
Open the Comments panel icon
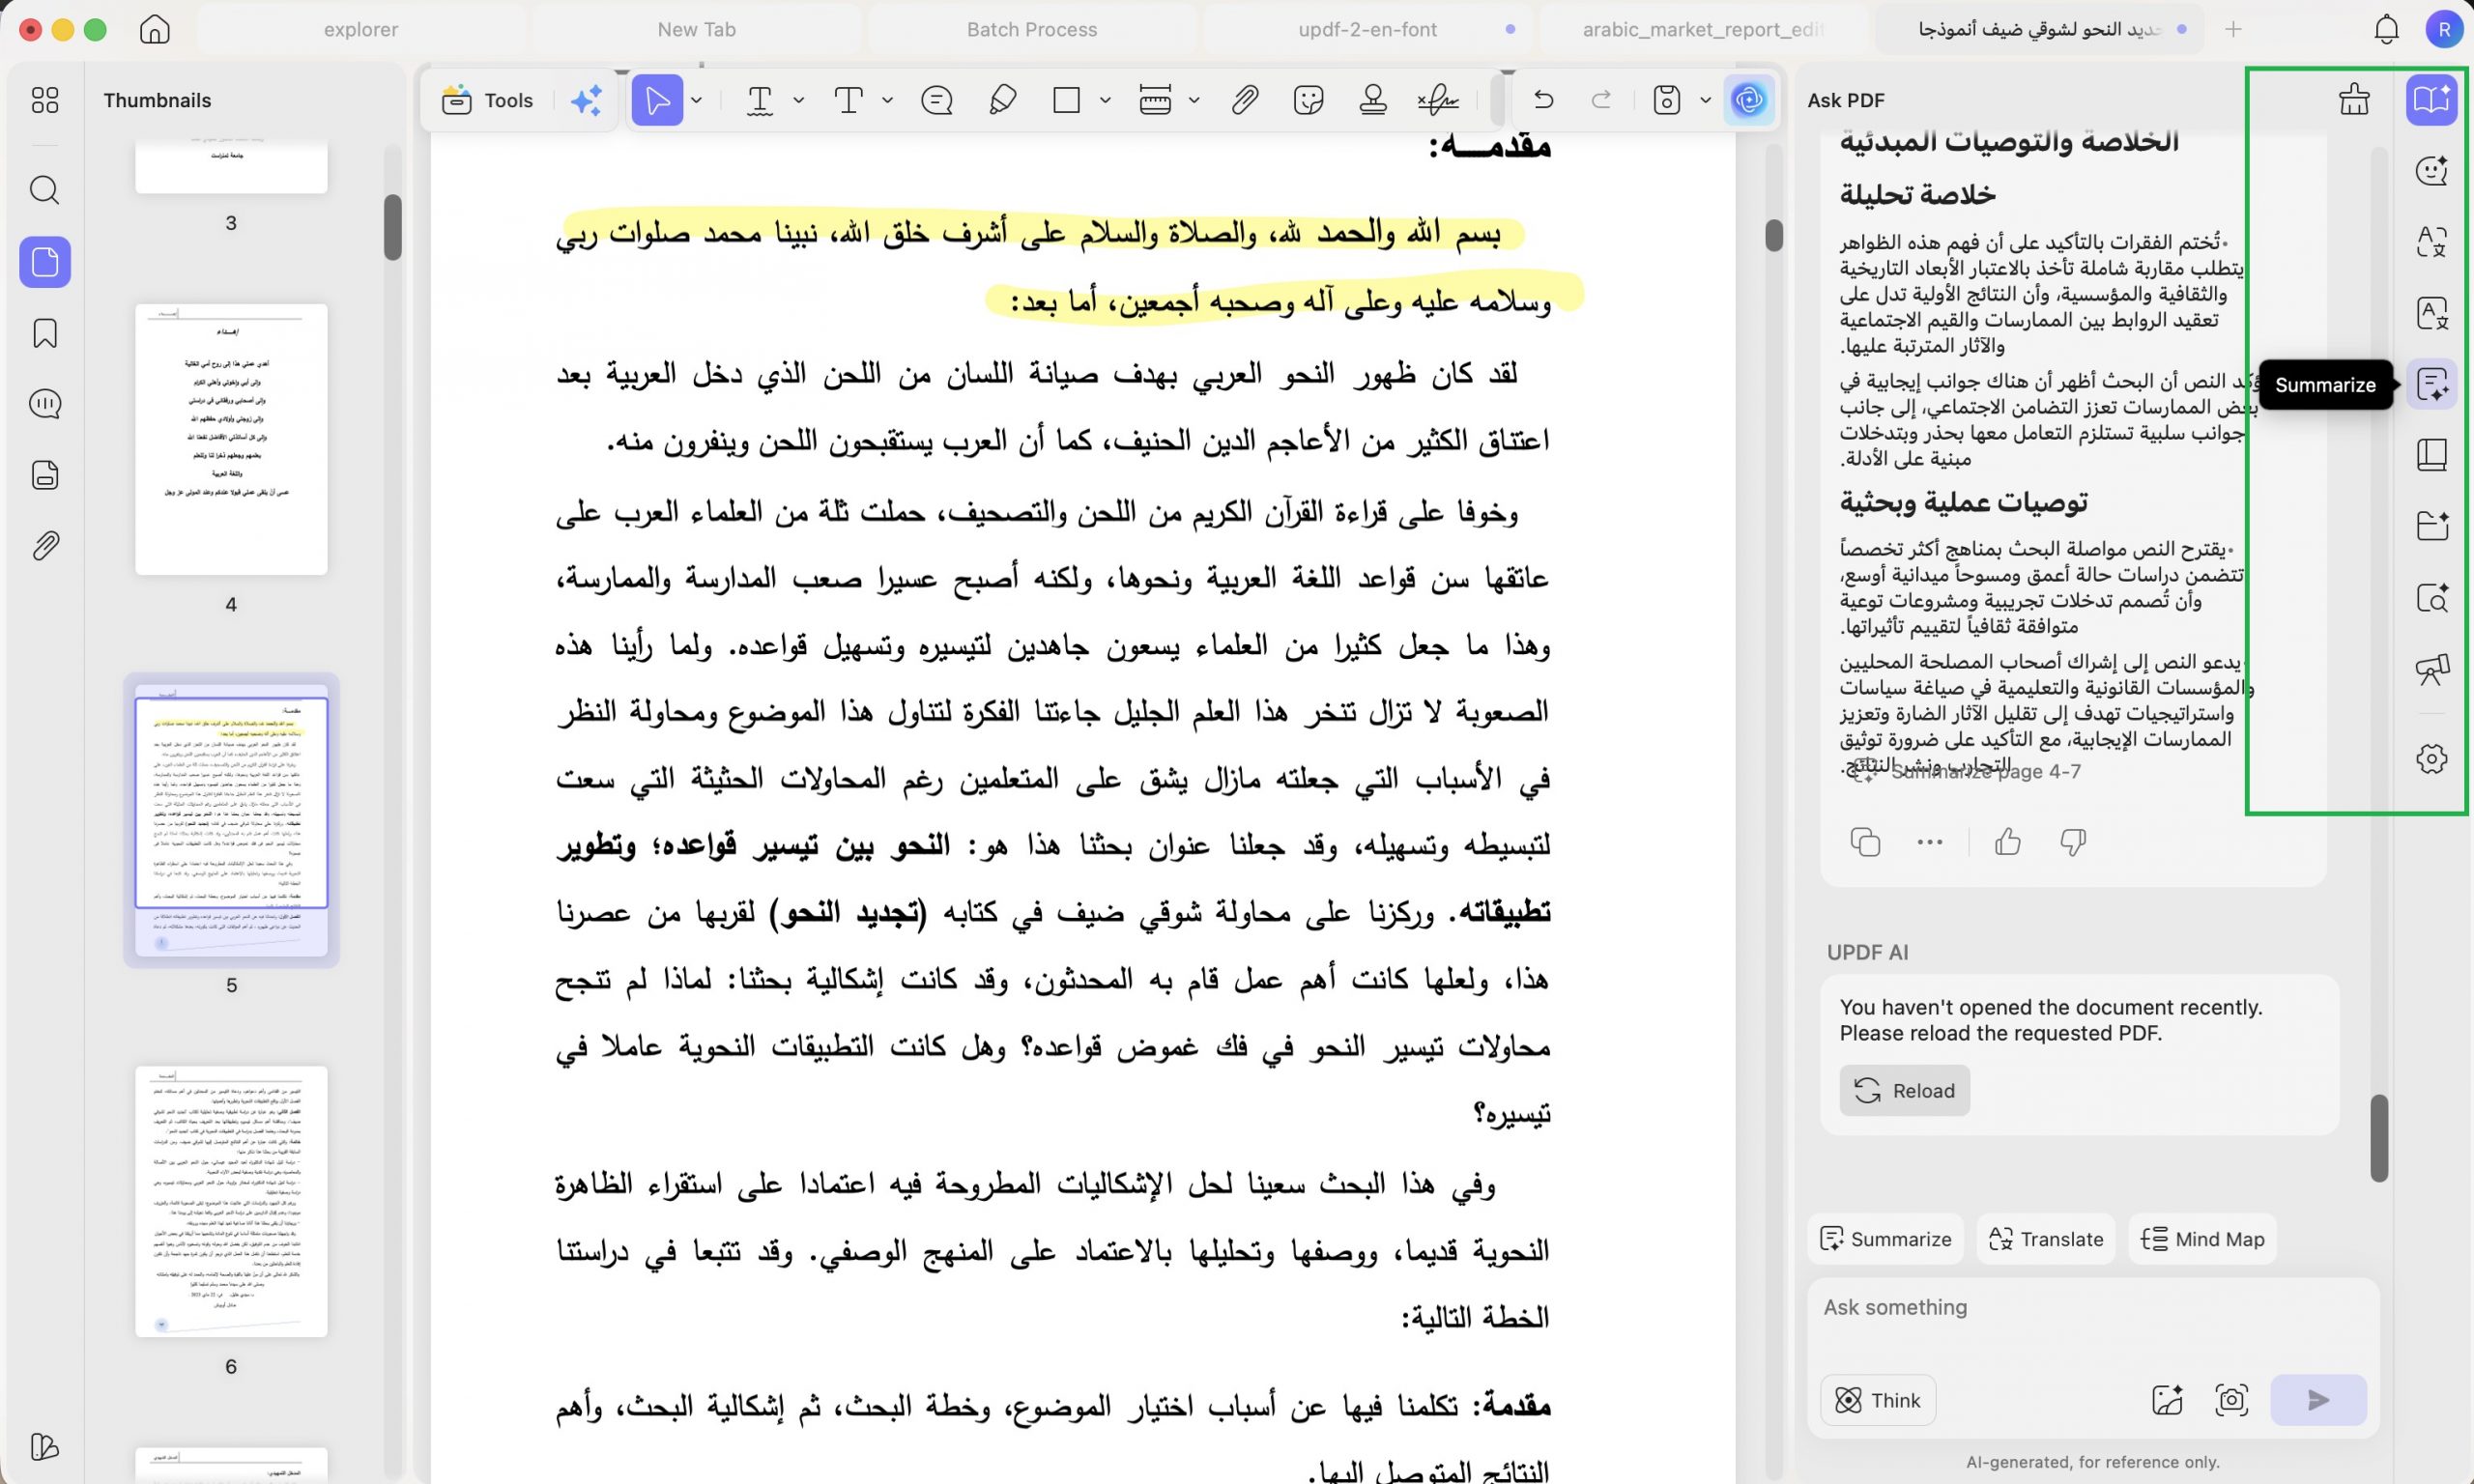coord(45,404)
